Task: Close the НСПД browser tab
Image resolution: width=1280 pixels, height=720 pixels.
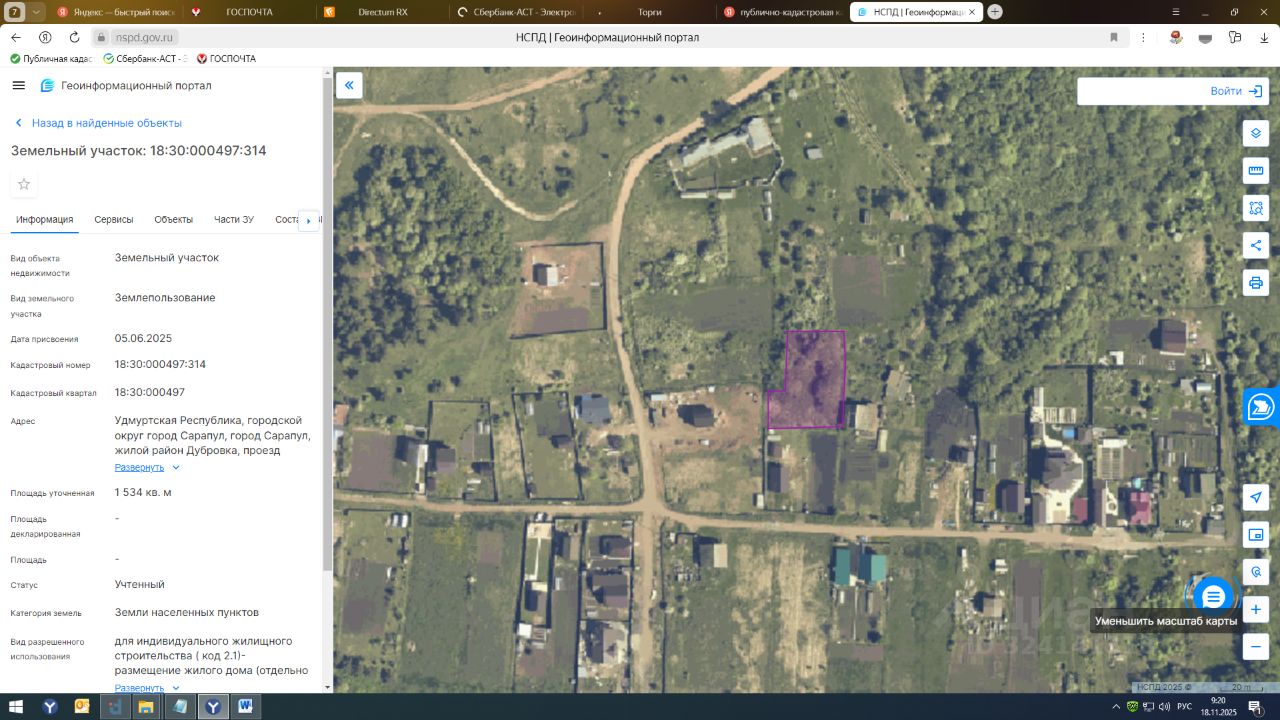Action: (971, 12)
